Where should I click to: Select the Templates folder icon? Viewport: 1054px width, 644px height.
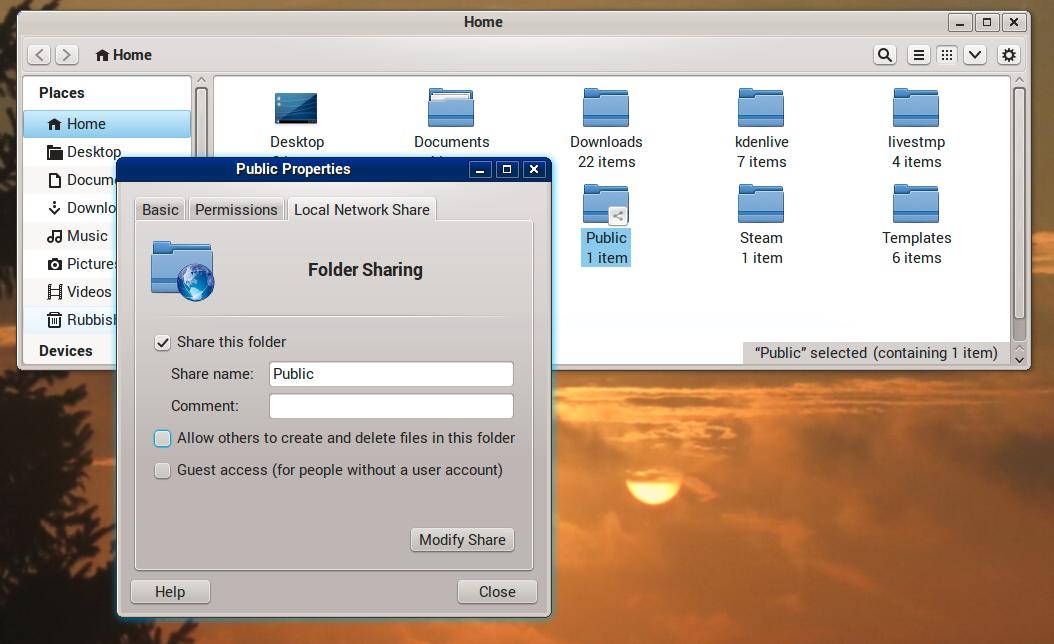pyautogui.click(x=916, y=204)
